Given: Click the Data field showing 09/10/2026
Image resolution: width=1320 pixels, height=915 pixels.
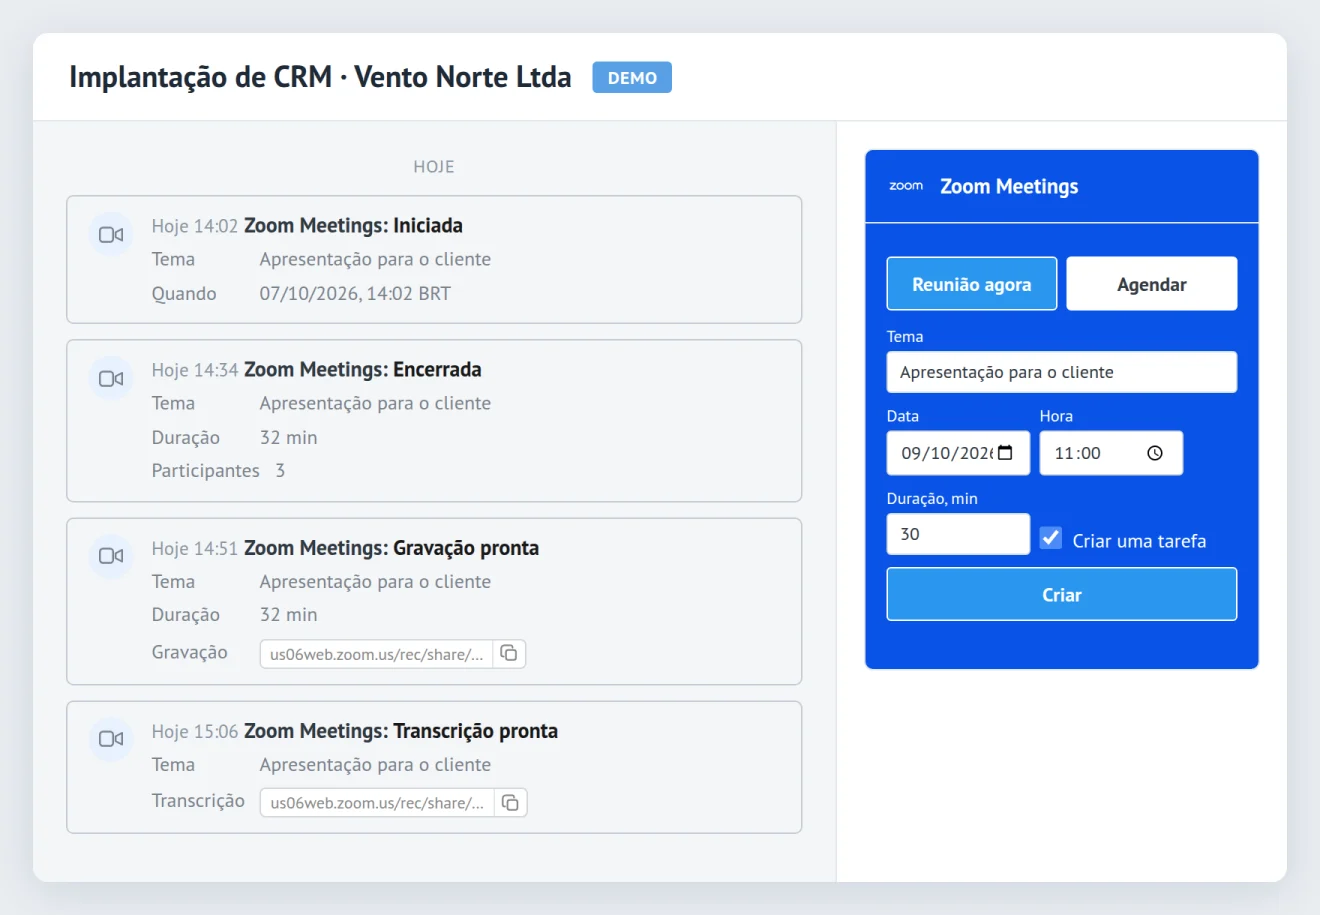Looking at the screenshot, I should coord(958,453).
